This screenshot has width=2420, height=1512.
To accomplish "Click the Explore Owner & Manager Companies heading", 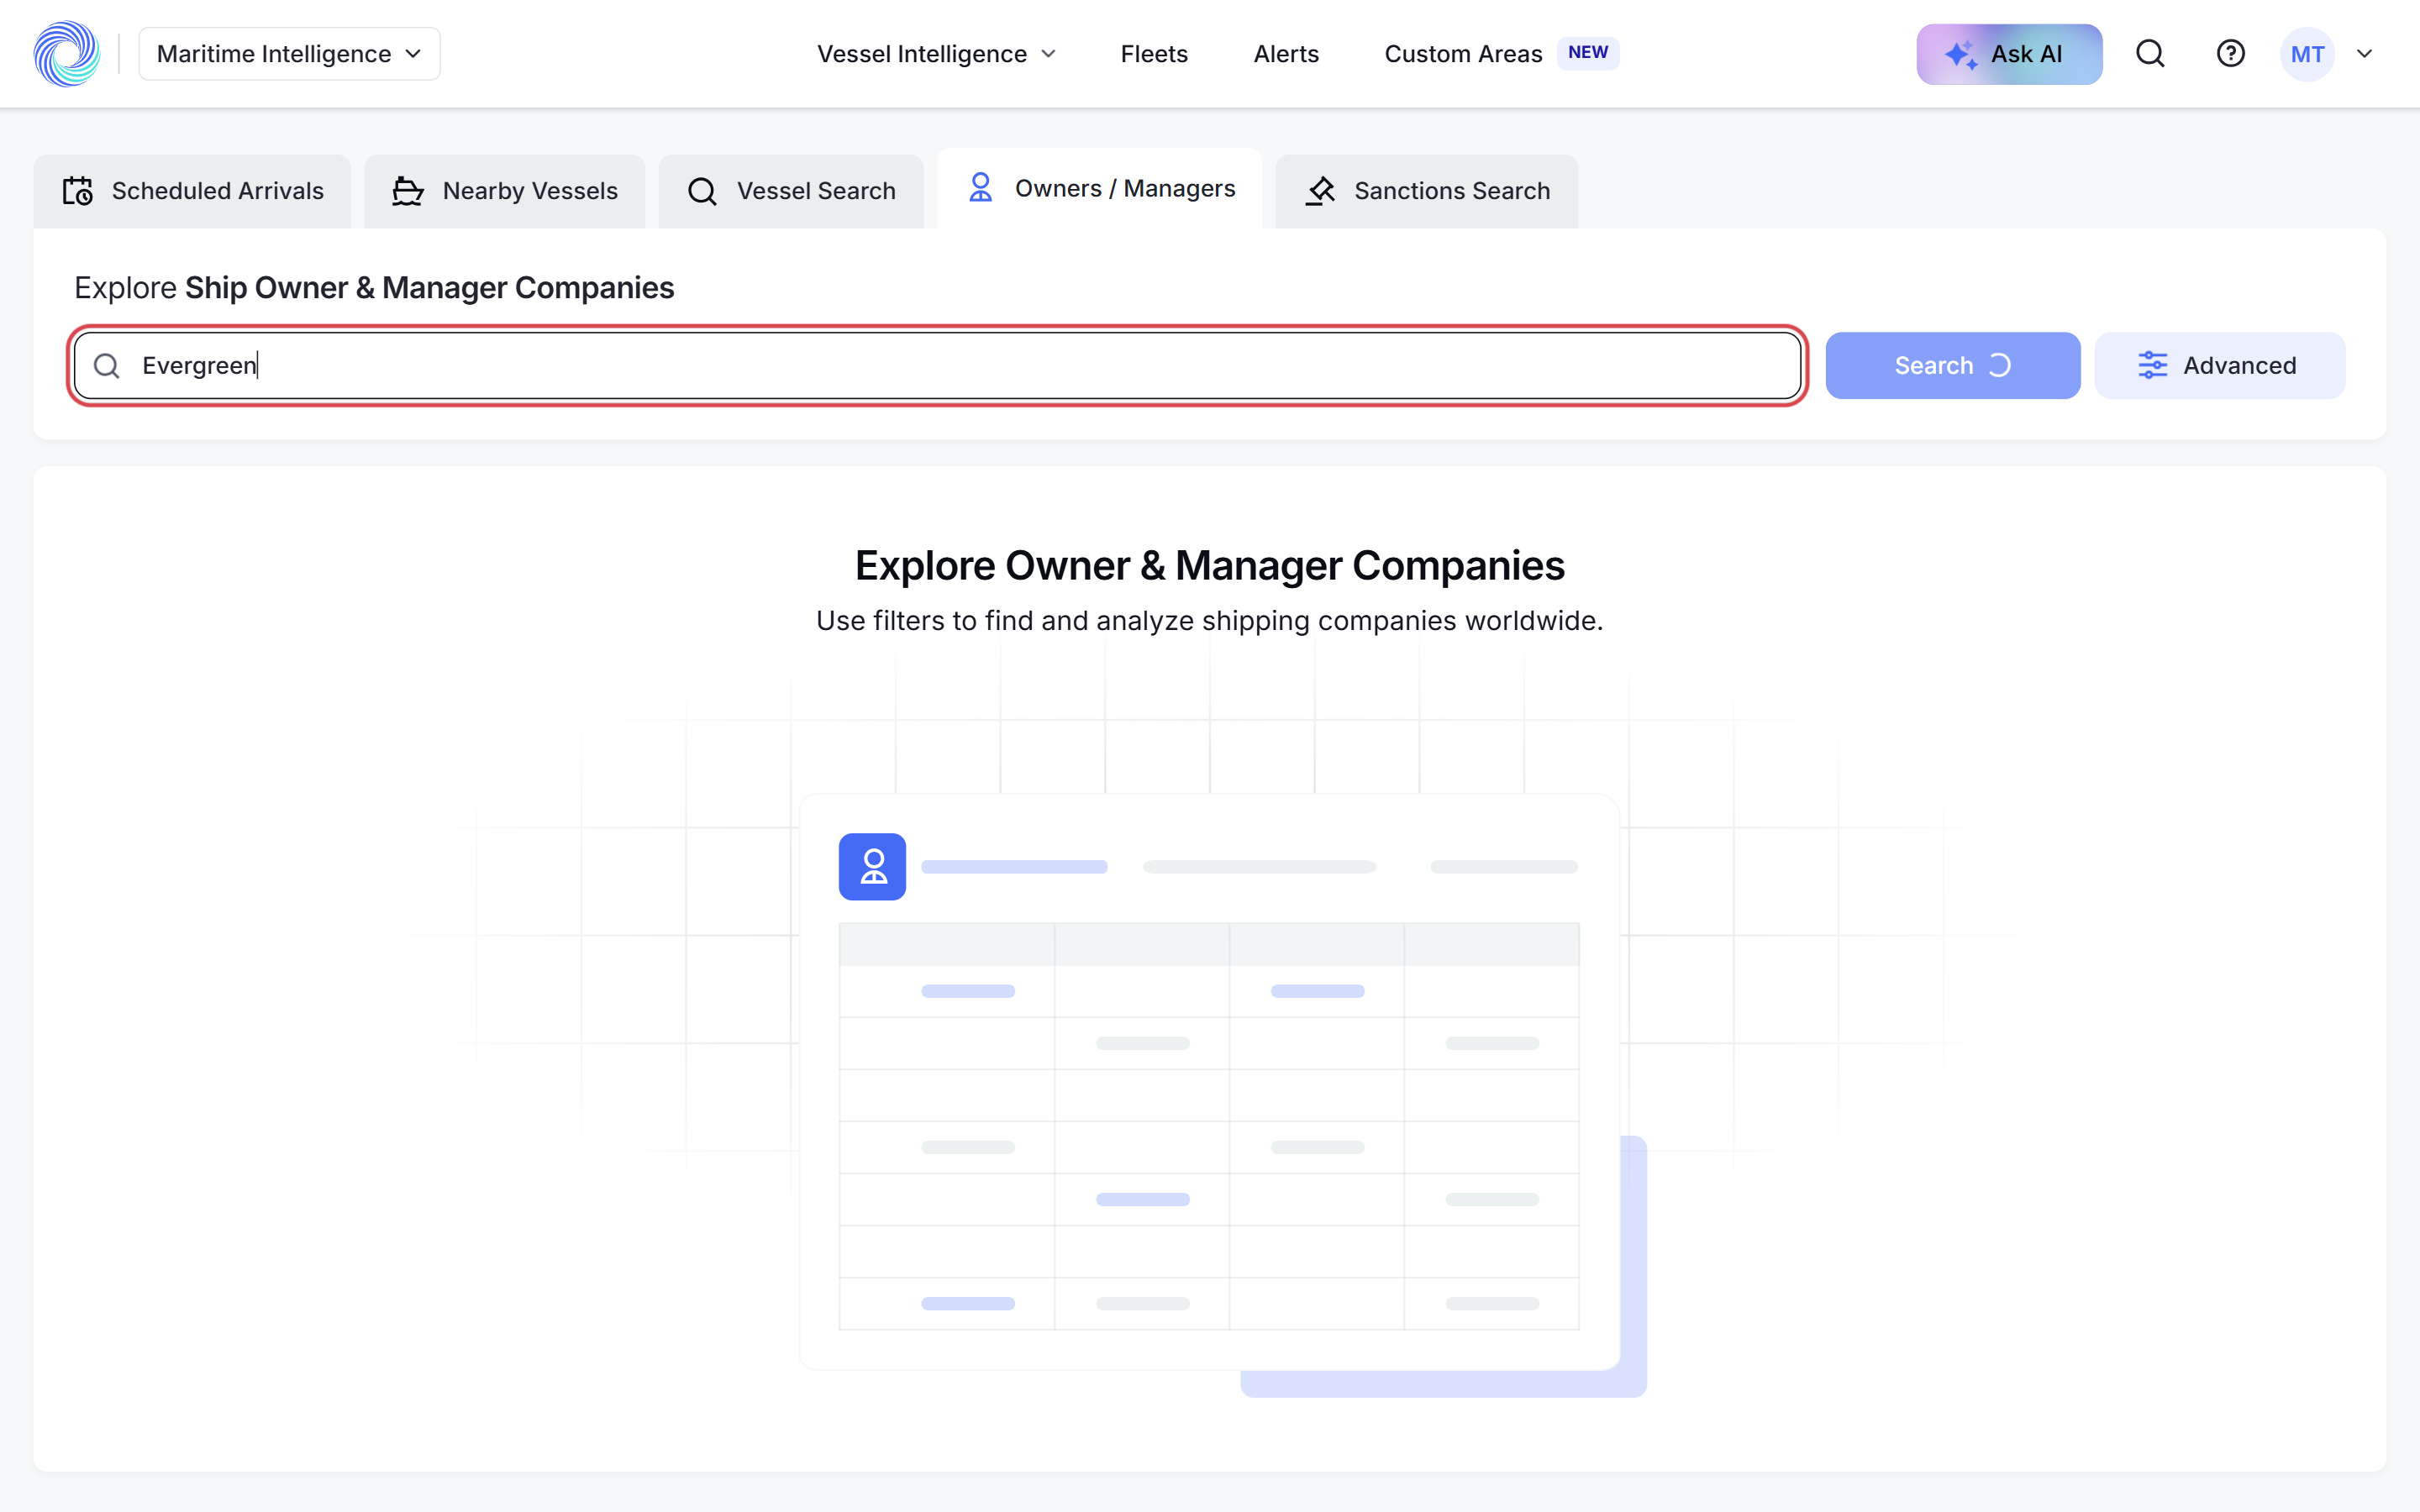I will point(1210,566).
